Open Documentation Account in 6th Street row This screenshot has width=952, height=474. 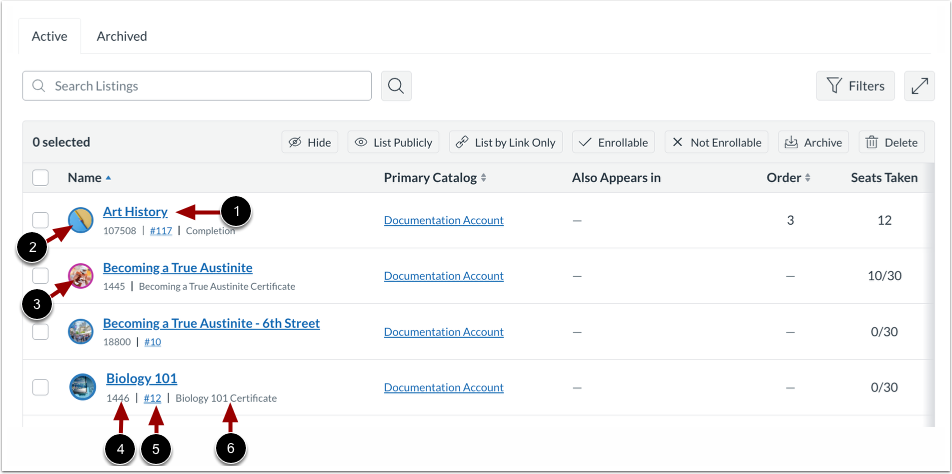(444, 332)
